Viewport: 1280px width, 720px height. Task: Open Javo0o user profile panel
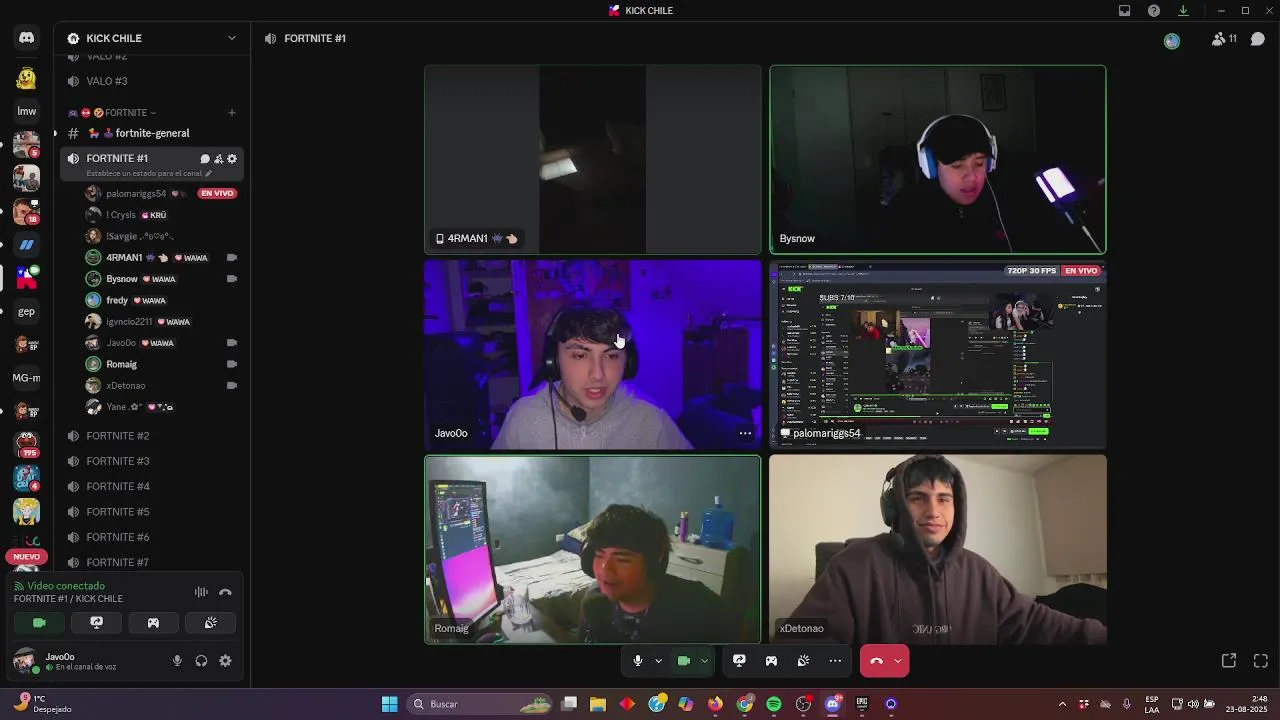tap(66, 661)
